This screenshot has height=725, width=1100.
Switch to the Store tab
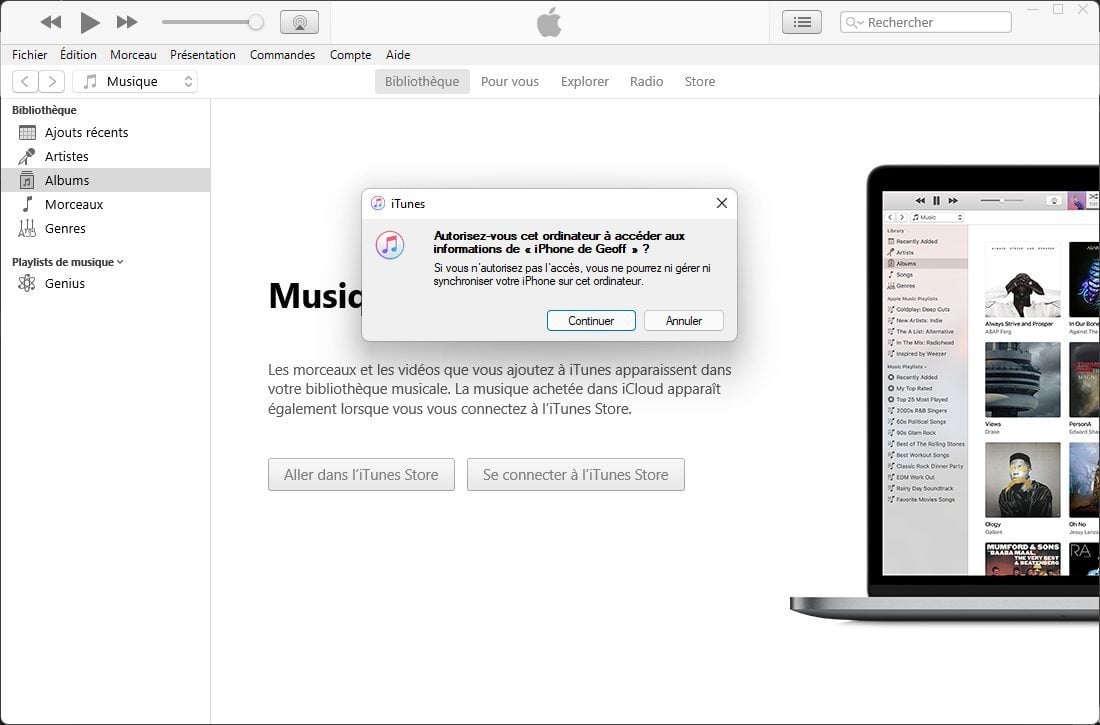(700, 81)
